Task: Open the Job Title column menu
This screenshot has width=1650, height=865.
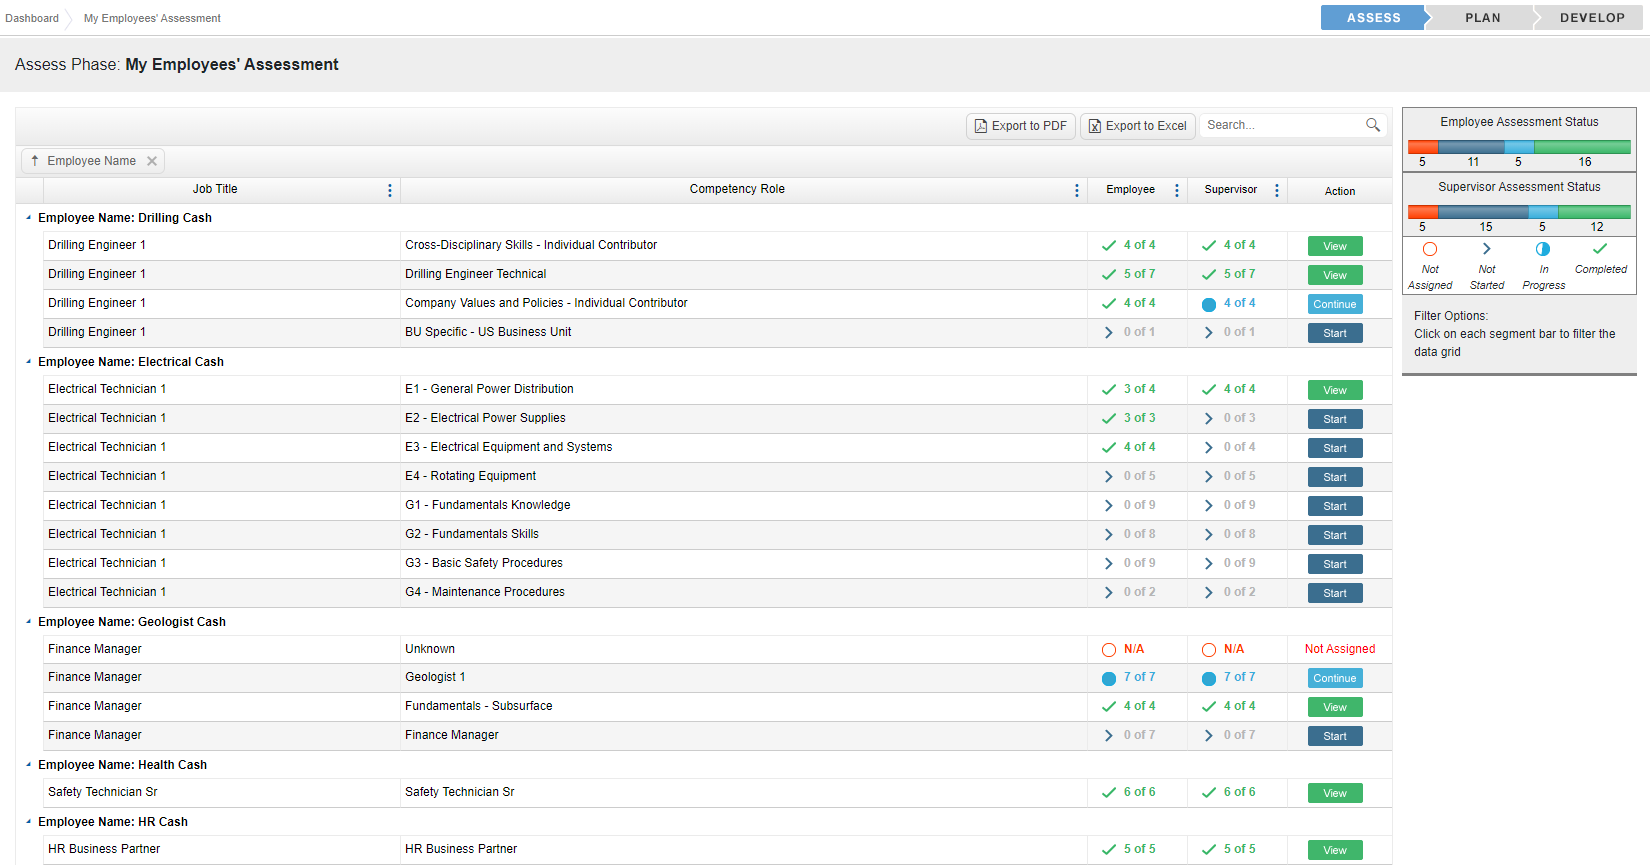Action: [x=390, y=190]
